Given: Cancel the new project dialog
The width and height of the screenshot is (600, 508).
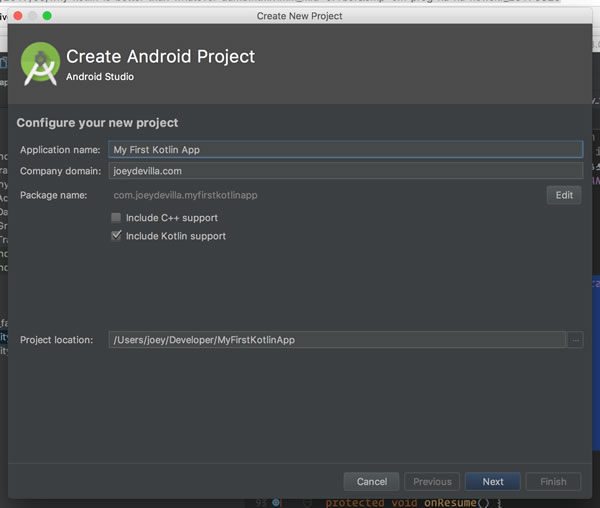Looking at the screenshot, I should (x=371, y=481).
